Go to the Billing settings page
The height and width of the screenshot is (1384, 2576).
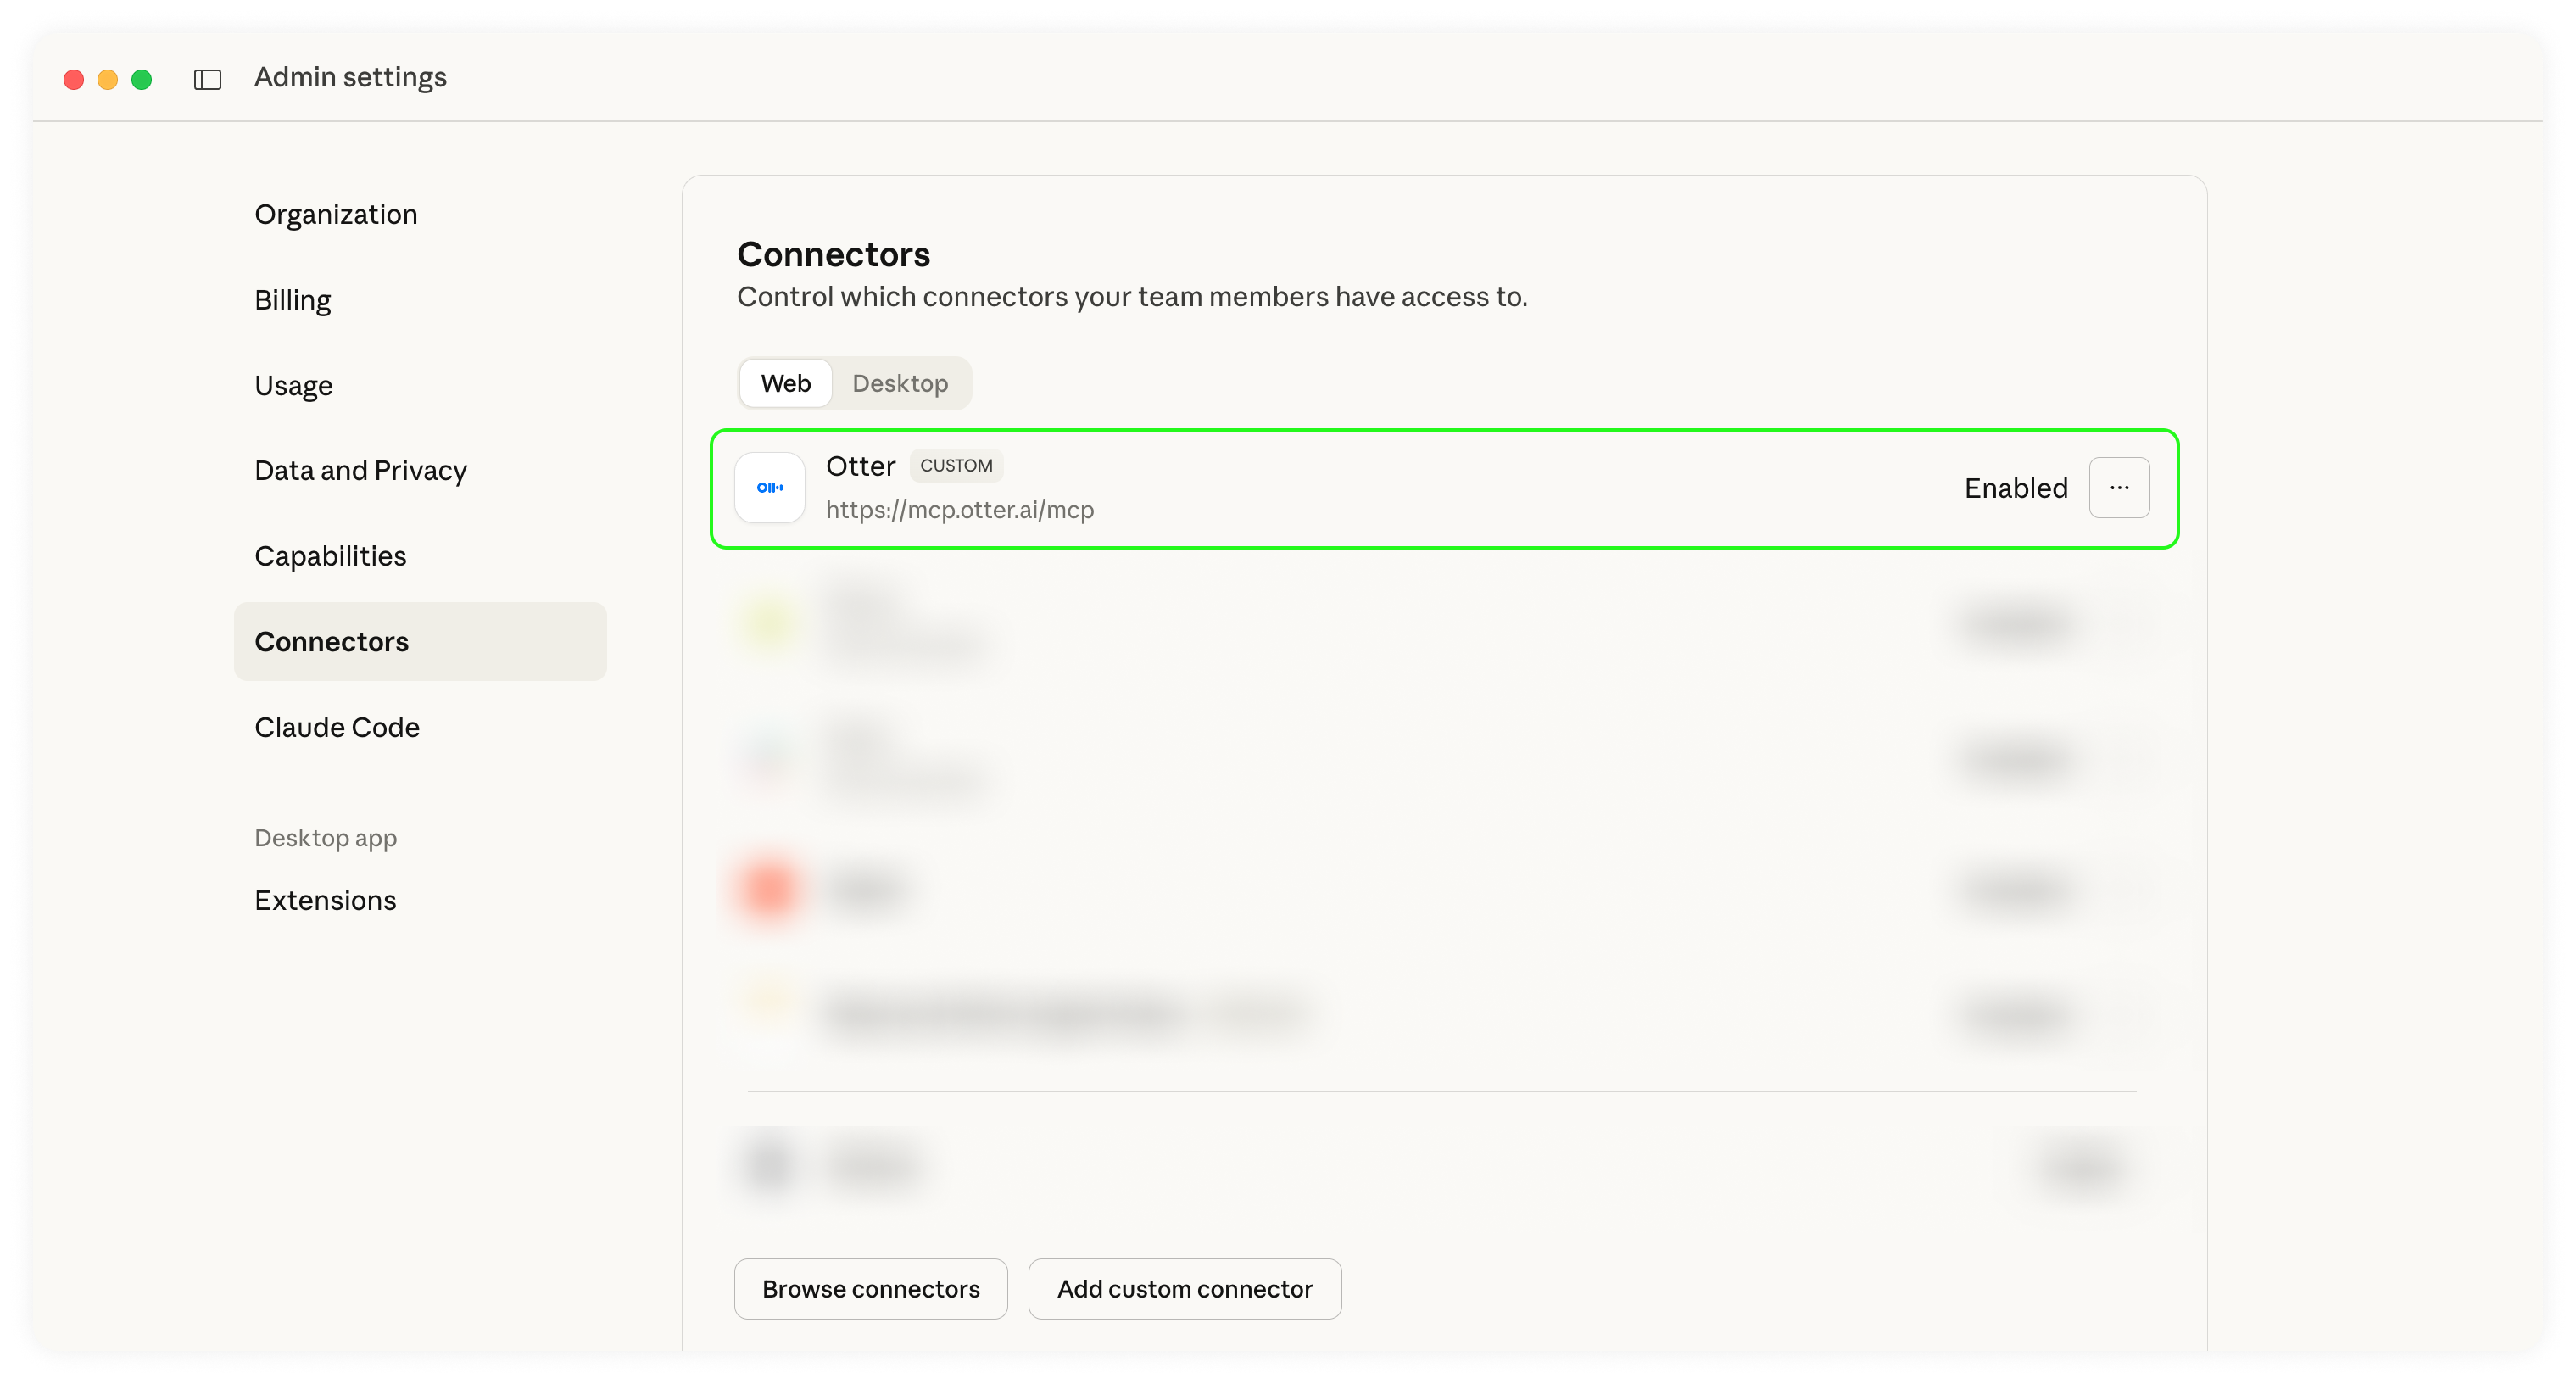tap(292, 300)
